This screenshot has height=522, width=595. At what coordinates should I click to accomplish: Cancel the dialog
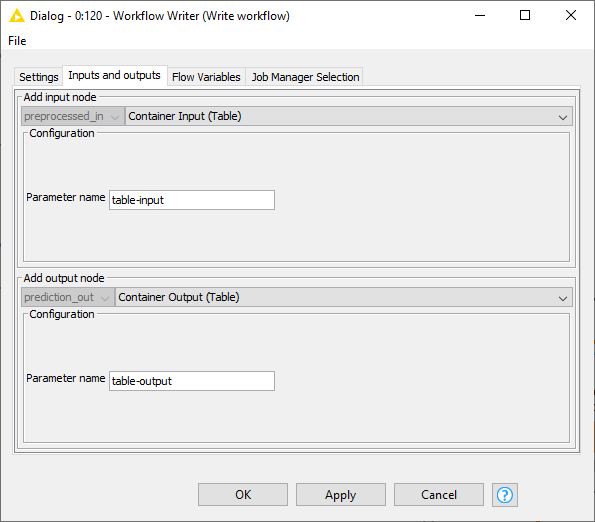tap(439, 495)
